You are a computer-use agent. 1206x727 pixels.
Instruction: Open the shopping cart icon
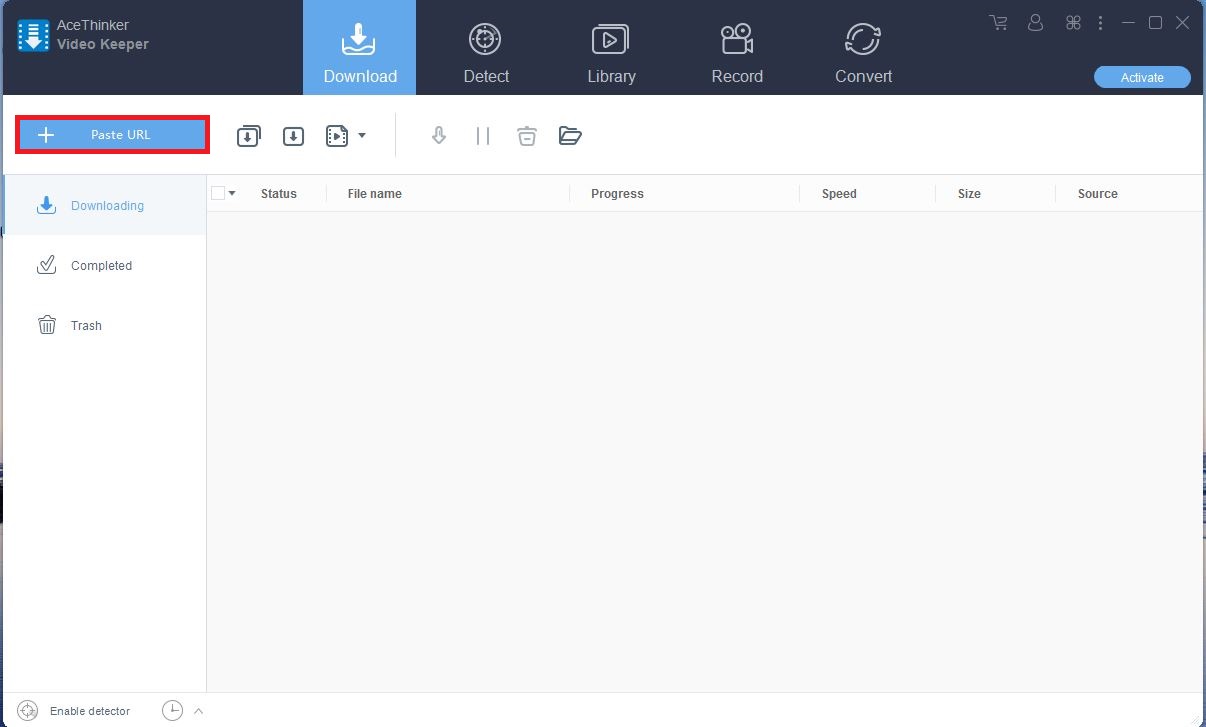(x=998, y=22)
